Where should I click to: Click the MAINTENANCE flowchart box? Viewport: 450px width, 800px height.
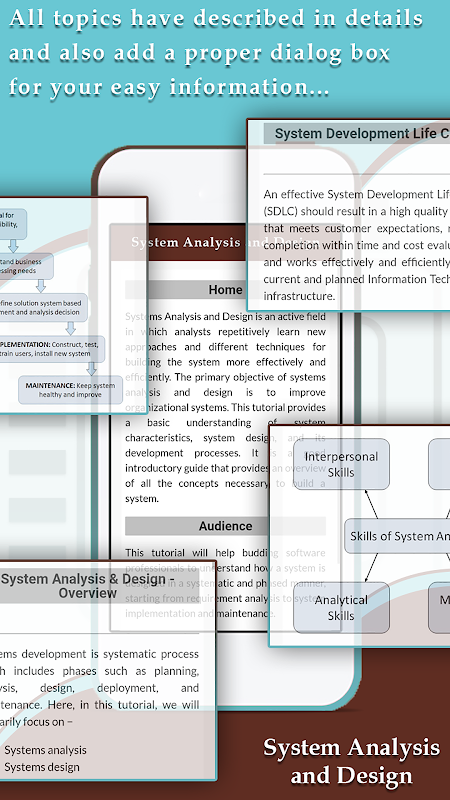(70, 390)
